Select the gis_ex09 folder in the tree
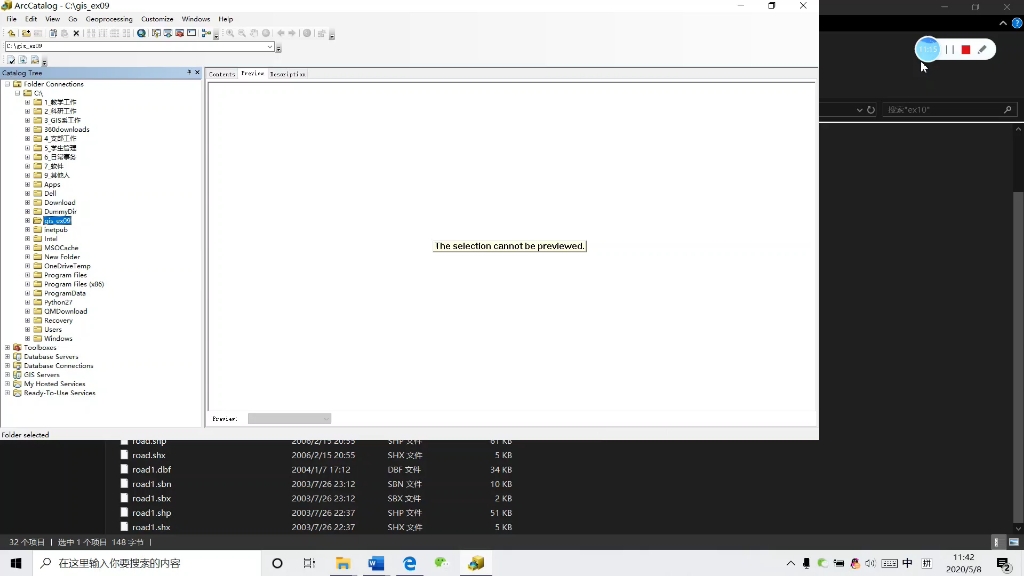 click(55, 220)
